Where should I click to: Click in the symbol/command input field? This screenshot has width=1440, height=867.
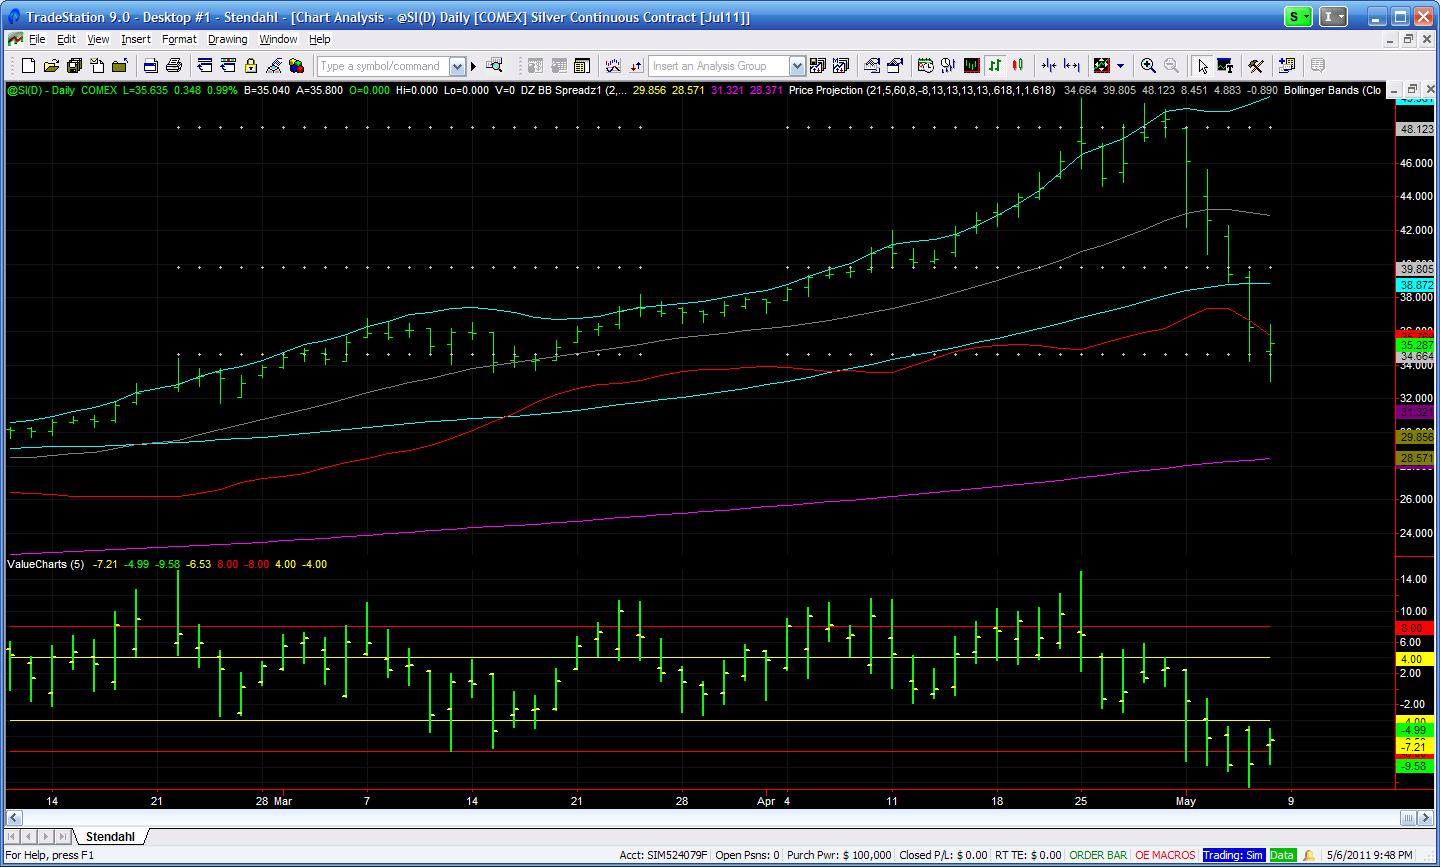pos(383,66)
